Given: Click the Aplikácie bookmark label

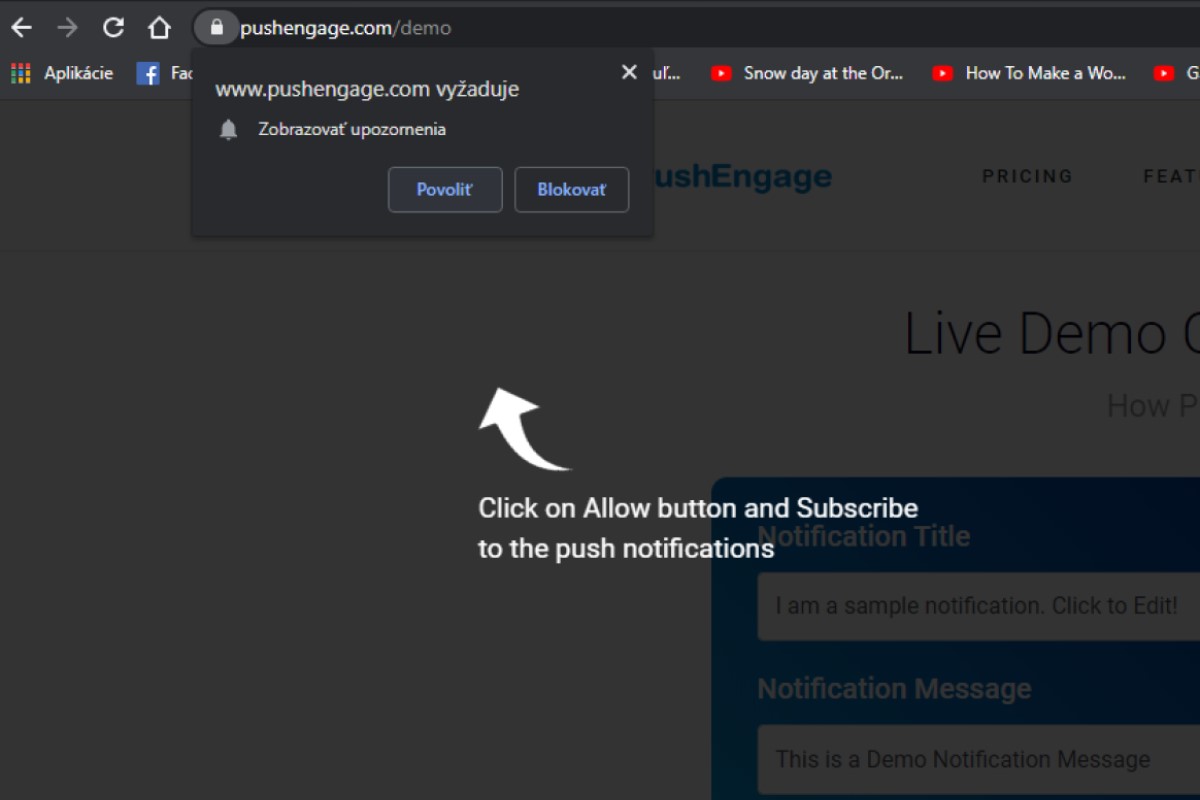Looking at the screenshot, I should (x=78, y=73).
